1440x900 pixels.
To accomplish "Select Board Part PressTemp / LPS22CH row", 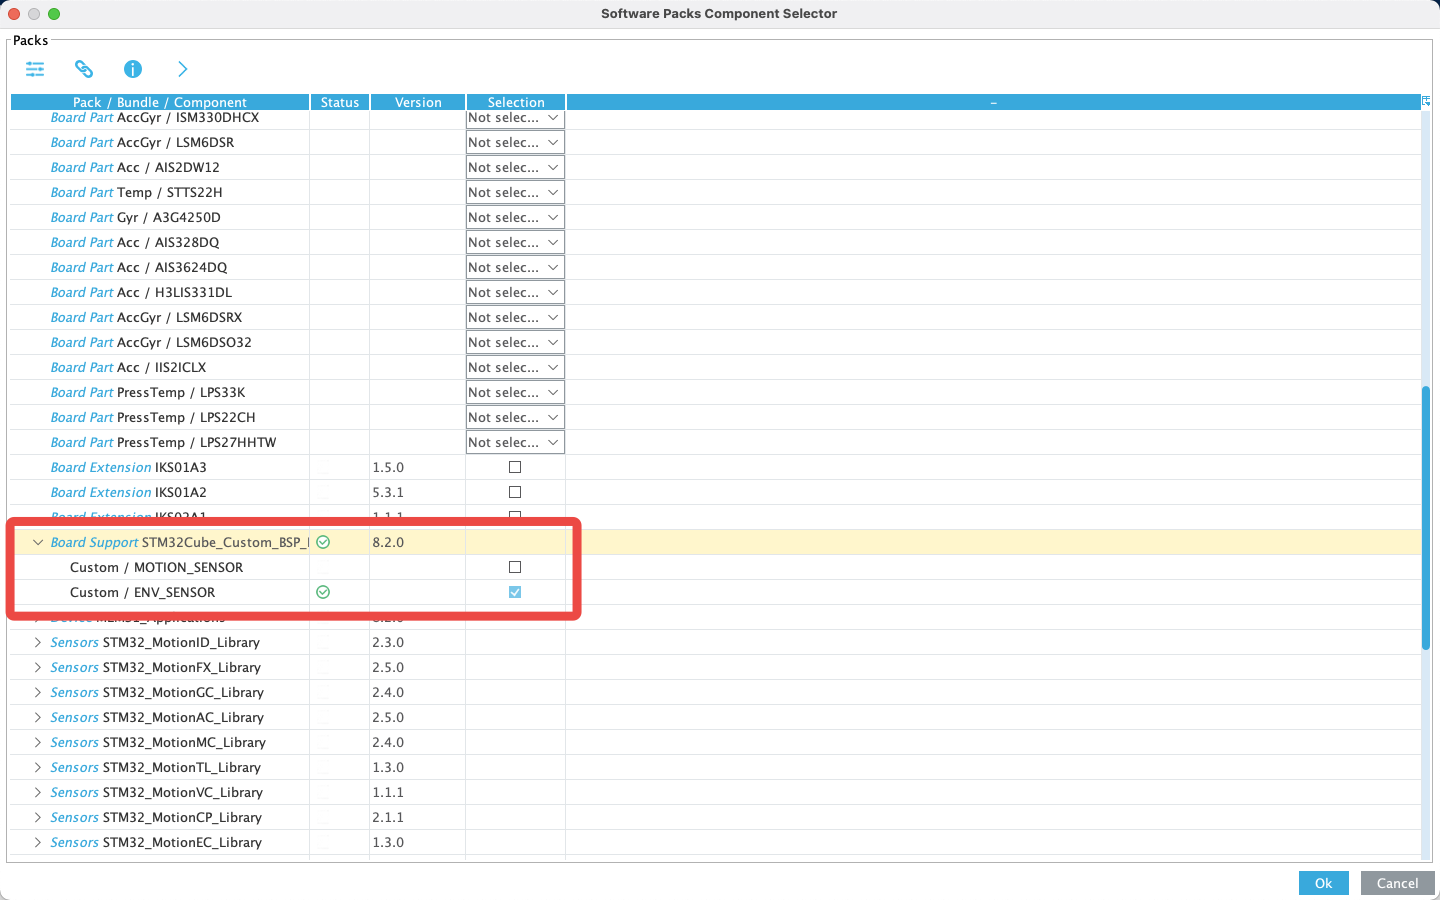I will [153, 417].
